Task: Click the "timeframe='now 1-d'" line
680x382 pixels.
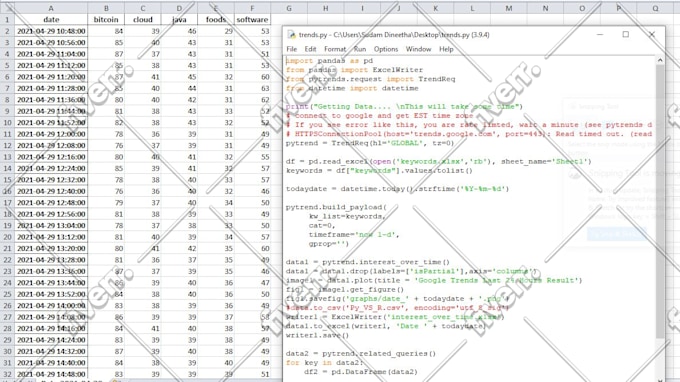Action: [x=353, y=235]
